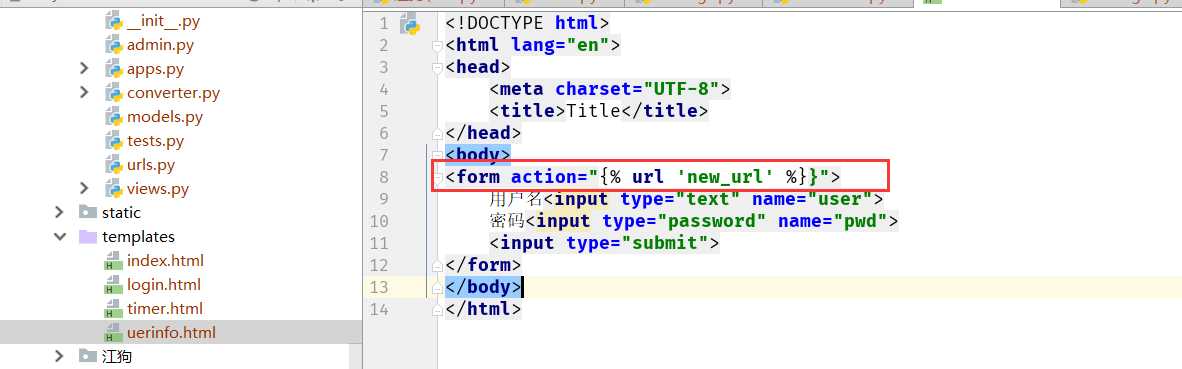Fold the head tag on line 3
Viewport: 1182px width, 369px height.
(436, 69)
